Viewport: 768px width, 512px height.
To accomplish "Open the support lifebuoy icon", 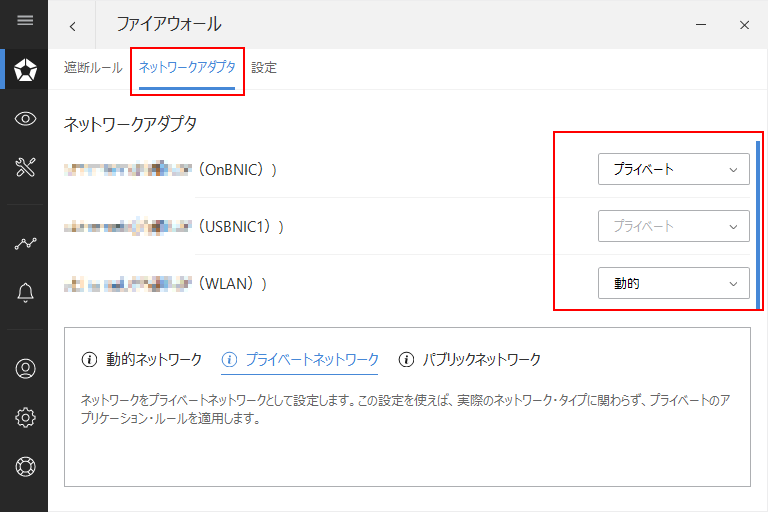I will pos(25,466).
